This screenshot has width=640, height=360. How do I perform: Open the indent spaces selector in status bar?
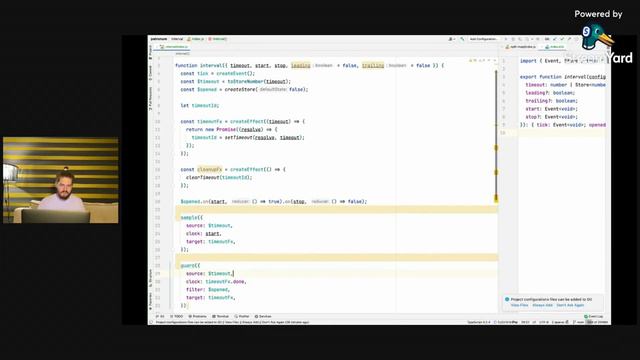coord(560,322)
